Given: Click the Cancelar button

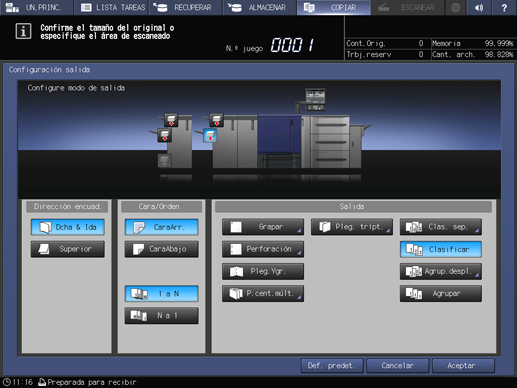Looking at the screenshot, I should point(397,366).
